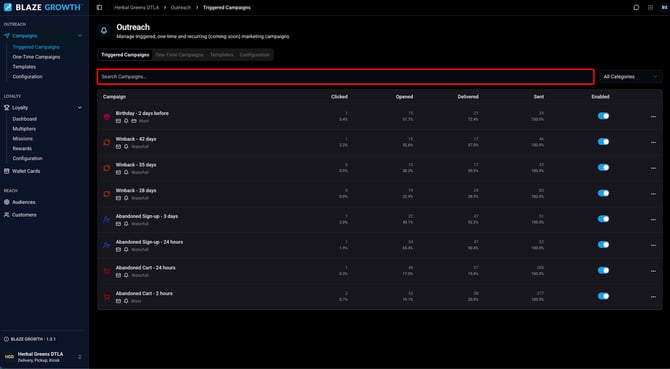This screenshot has width=670, height=369.
Task: Click the Winback - 42 days cycle icon
Action: pos(107,143)
